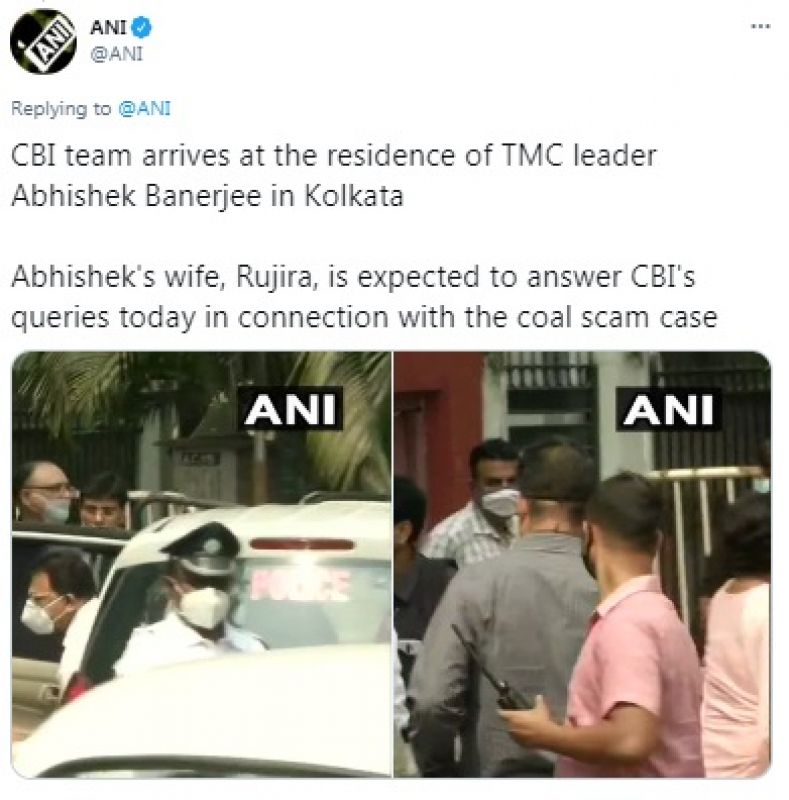Click the bespectacled man behind the car

coord(43,493)
